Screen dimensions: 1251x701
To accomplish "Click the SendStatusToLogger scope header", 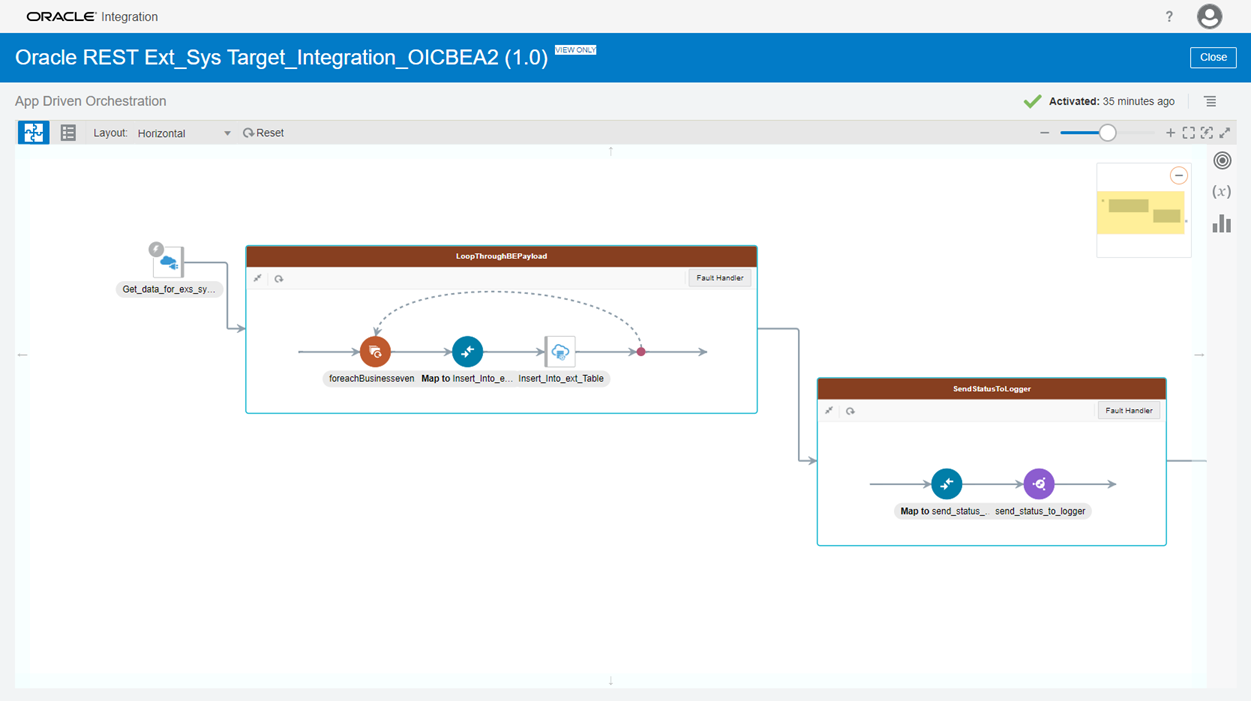I will tap(992, 388).
